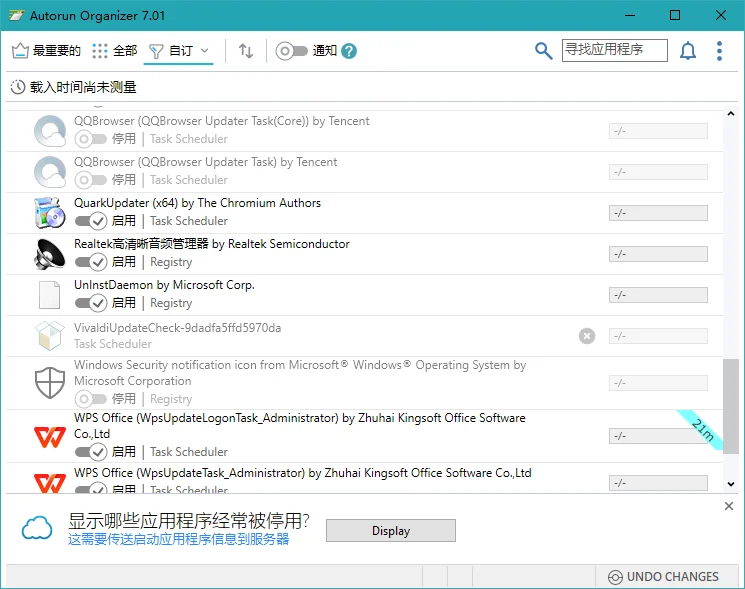The height and width of the screenshot is (589, 745).
Task: Toggle the QQBrowser Updater Task(Core) switch
Action: point(90,139)
